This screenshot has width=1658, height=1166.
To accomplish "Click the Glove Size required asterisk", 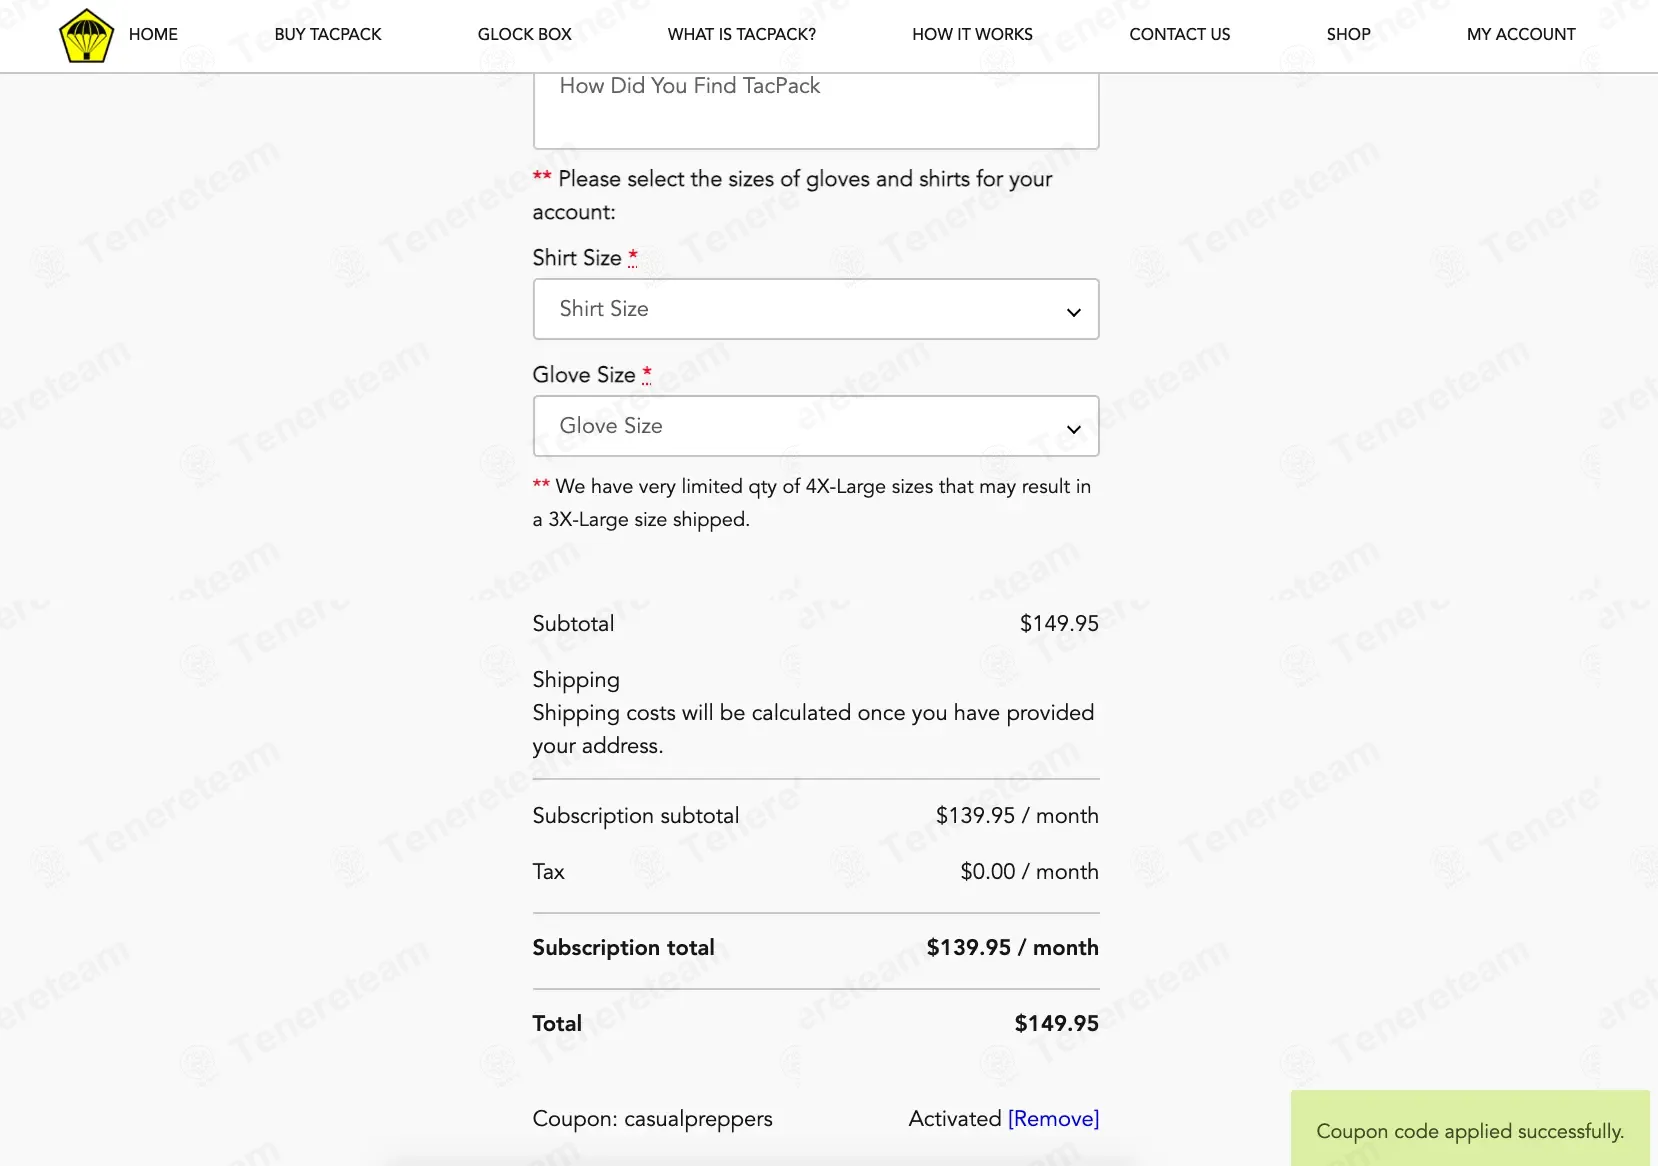I will [x=647, y=374].
